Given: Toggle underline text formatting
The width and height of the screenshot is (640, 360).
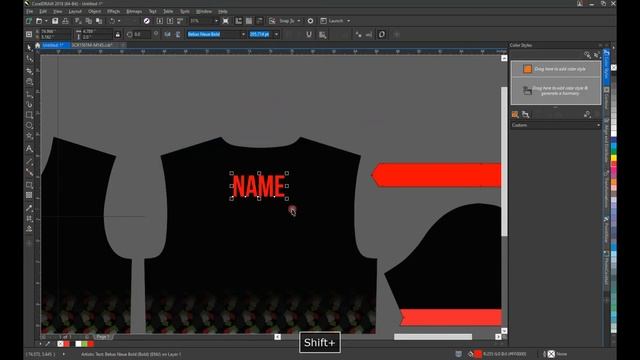Looking at the screenshot, I should coord(309,35).
